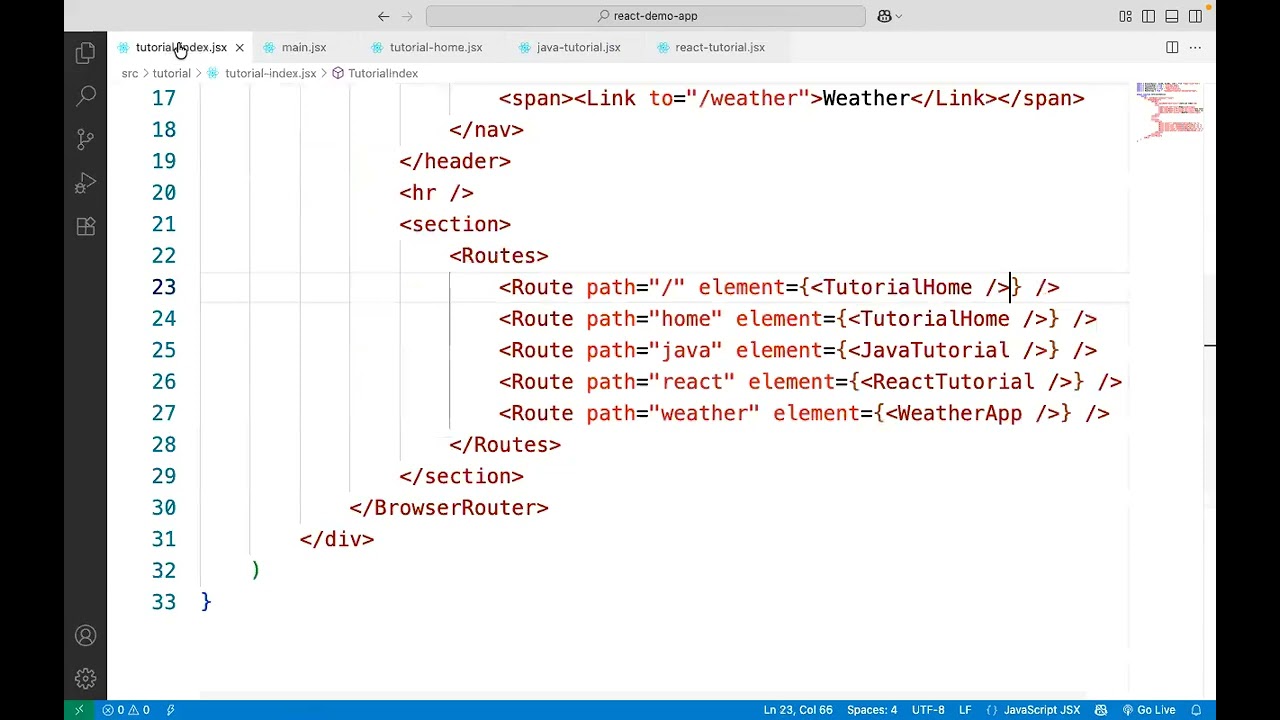This screenshot has height=720, width=1280.
Task: Open the More Actions ellipsis menu
Action: pos(1195,47)
